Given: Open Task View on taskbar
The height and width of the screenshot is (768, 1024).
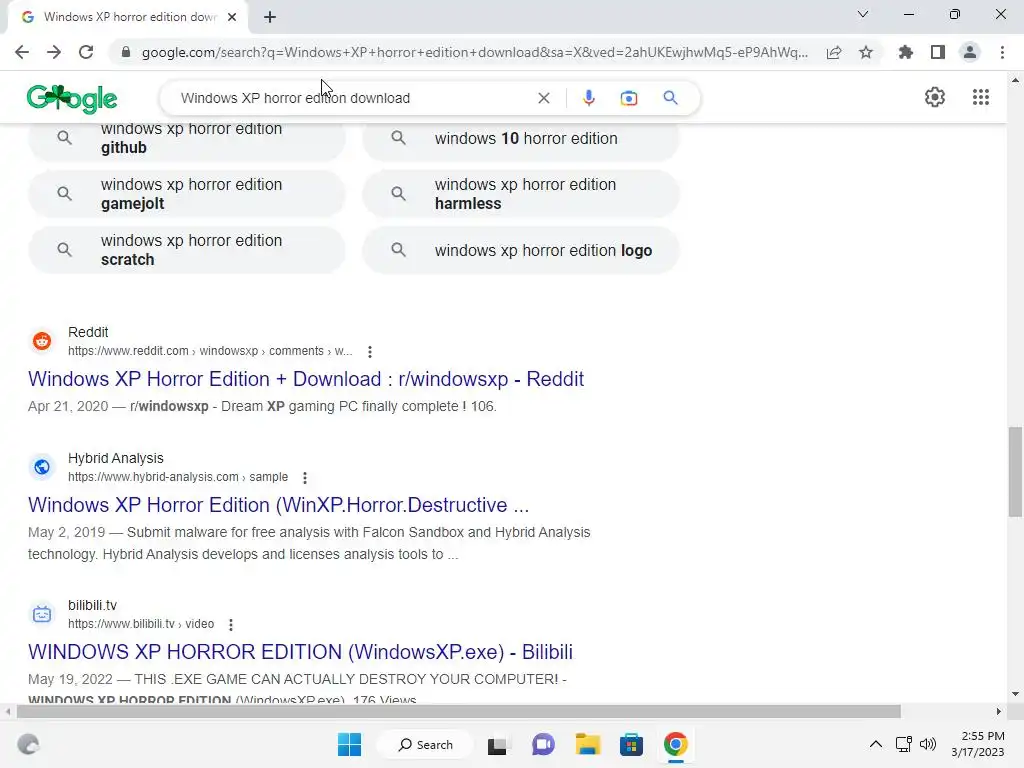Looking at the screenshot, I should (x=497, y=744).
